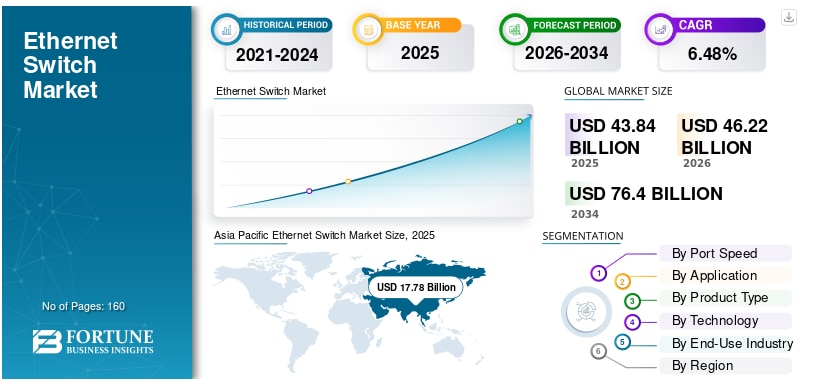Screen dimensions: 820x382
Task: Click the Base Year calendar icon
Action: pyautogui.click(x=368, y=30)
